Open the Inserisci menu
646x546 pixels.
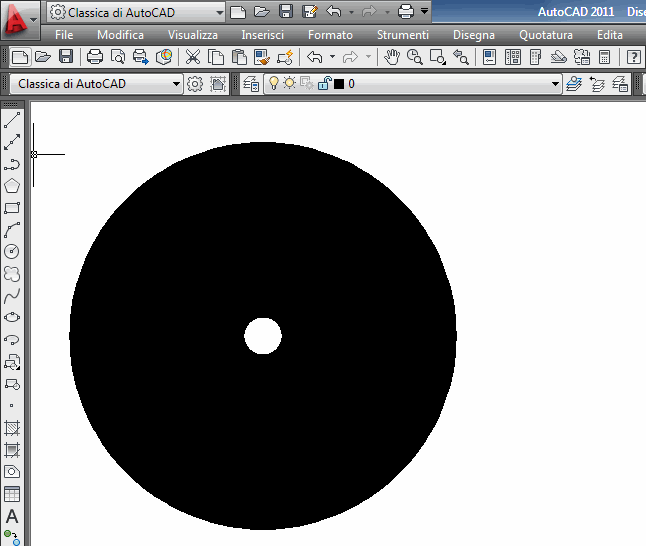262,35
